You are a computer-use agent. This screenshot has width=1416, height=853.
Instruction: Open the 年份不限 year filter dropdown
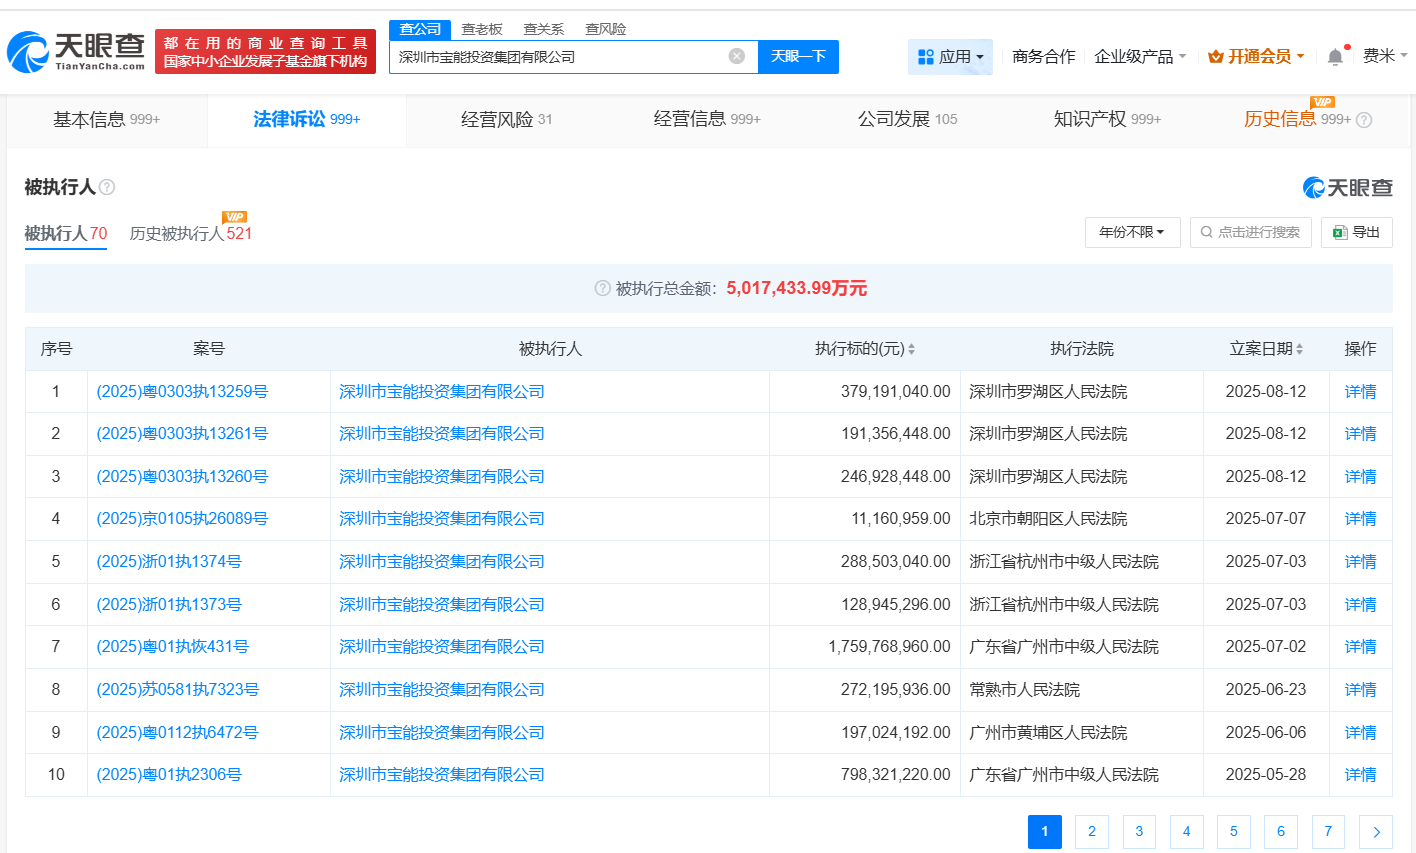tap(1132, 232)
